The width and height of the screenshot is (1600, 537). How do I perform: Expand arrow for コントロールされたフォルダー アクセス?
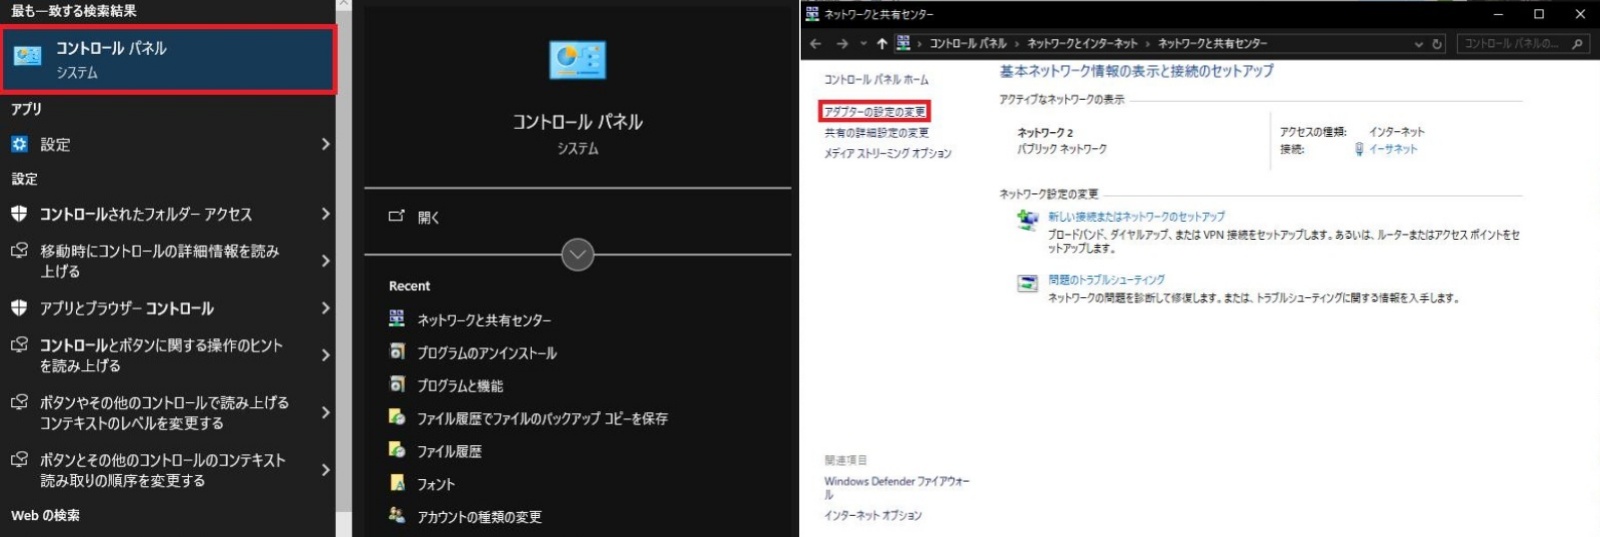click(x=325, y=214)
